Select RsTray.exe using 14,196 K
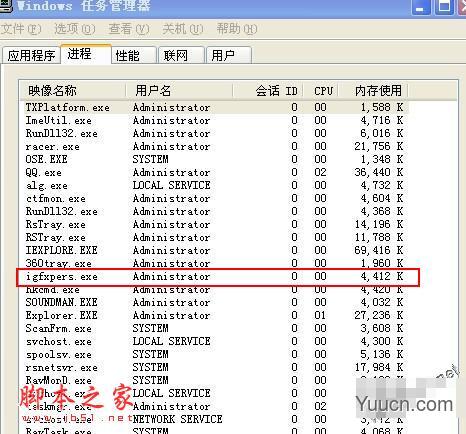The image size is (466, 434). click(x=214, y=225)
